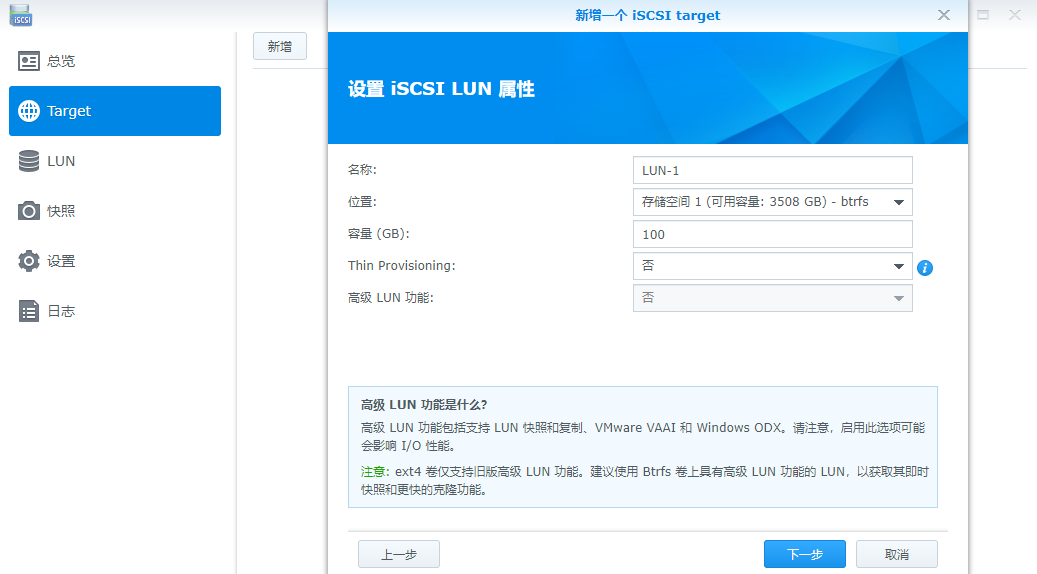Open the 总览 overview icon in sidebar
The height and width of the screenshot is (574, 1037).
tap(29, 61)
